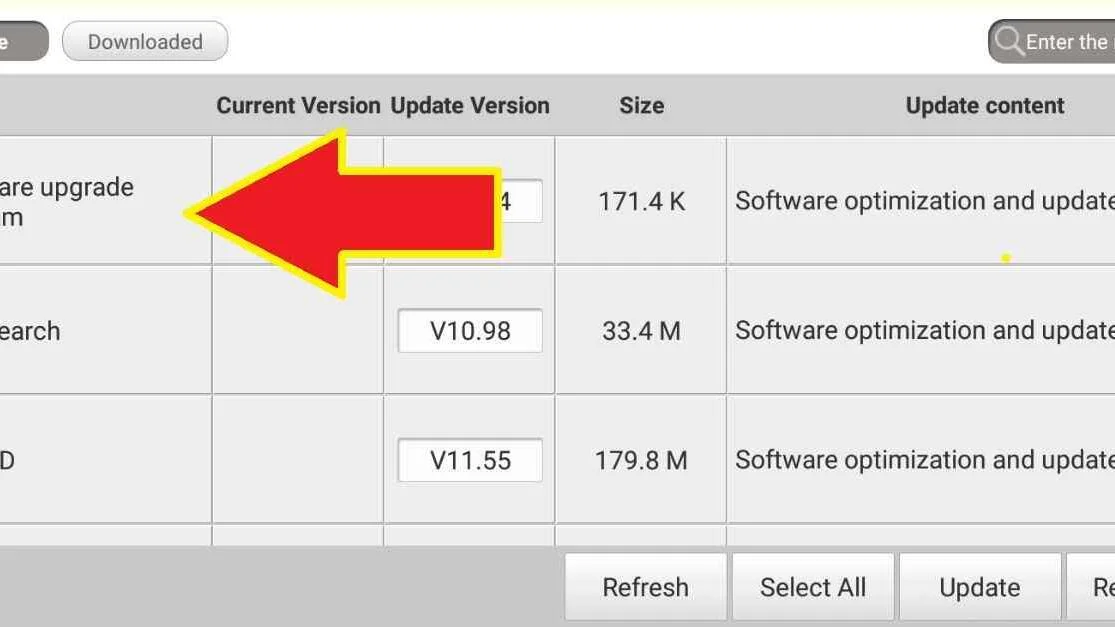
Task: Select the partially visible tab beside Downloaded
Action: pyautogui.click(x=21, y=41)
